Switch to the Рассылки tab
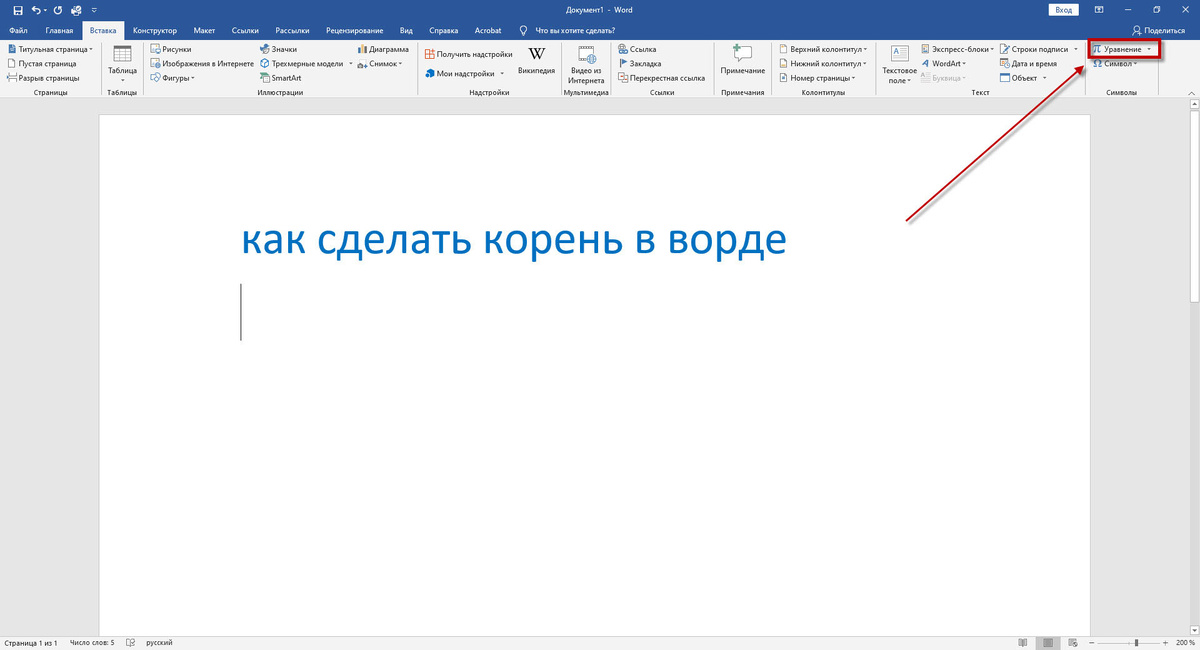Image resolution: width=1200 pixels, height=650 pixels. click(x=293, y=31)
